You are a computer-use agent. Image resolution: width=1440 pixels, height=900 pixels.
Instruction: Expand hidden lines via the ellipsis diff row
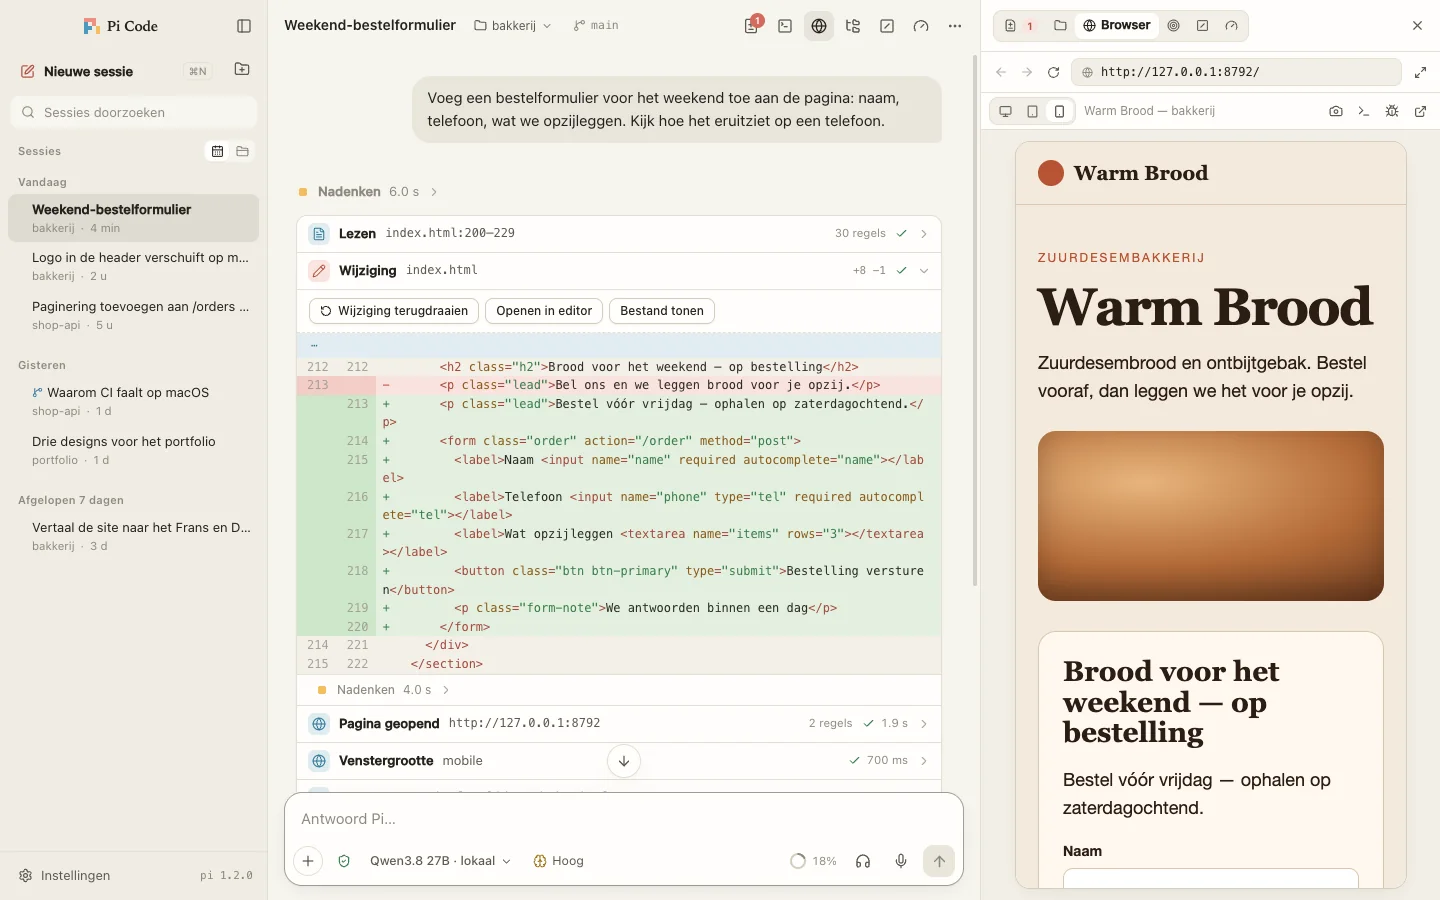point(619,345)
